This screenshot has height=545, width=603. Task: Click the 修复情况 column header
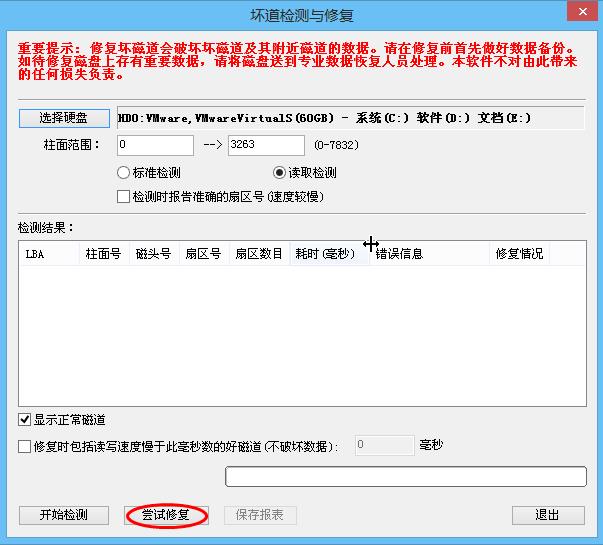tap(520, 253)
